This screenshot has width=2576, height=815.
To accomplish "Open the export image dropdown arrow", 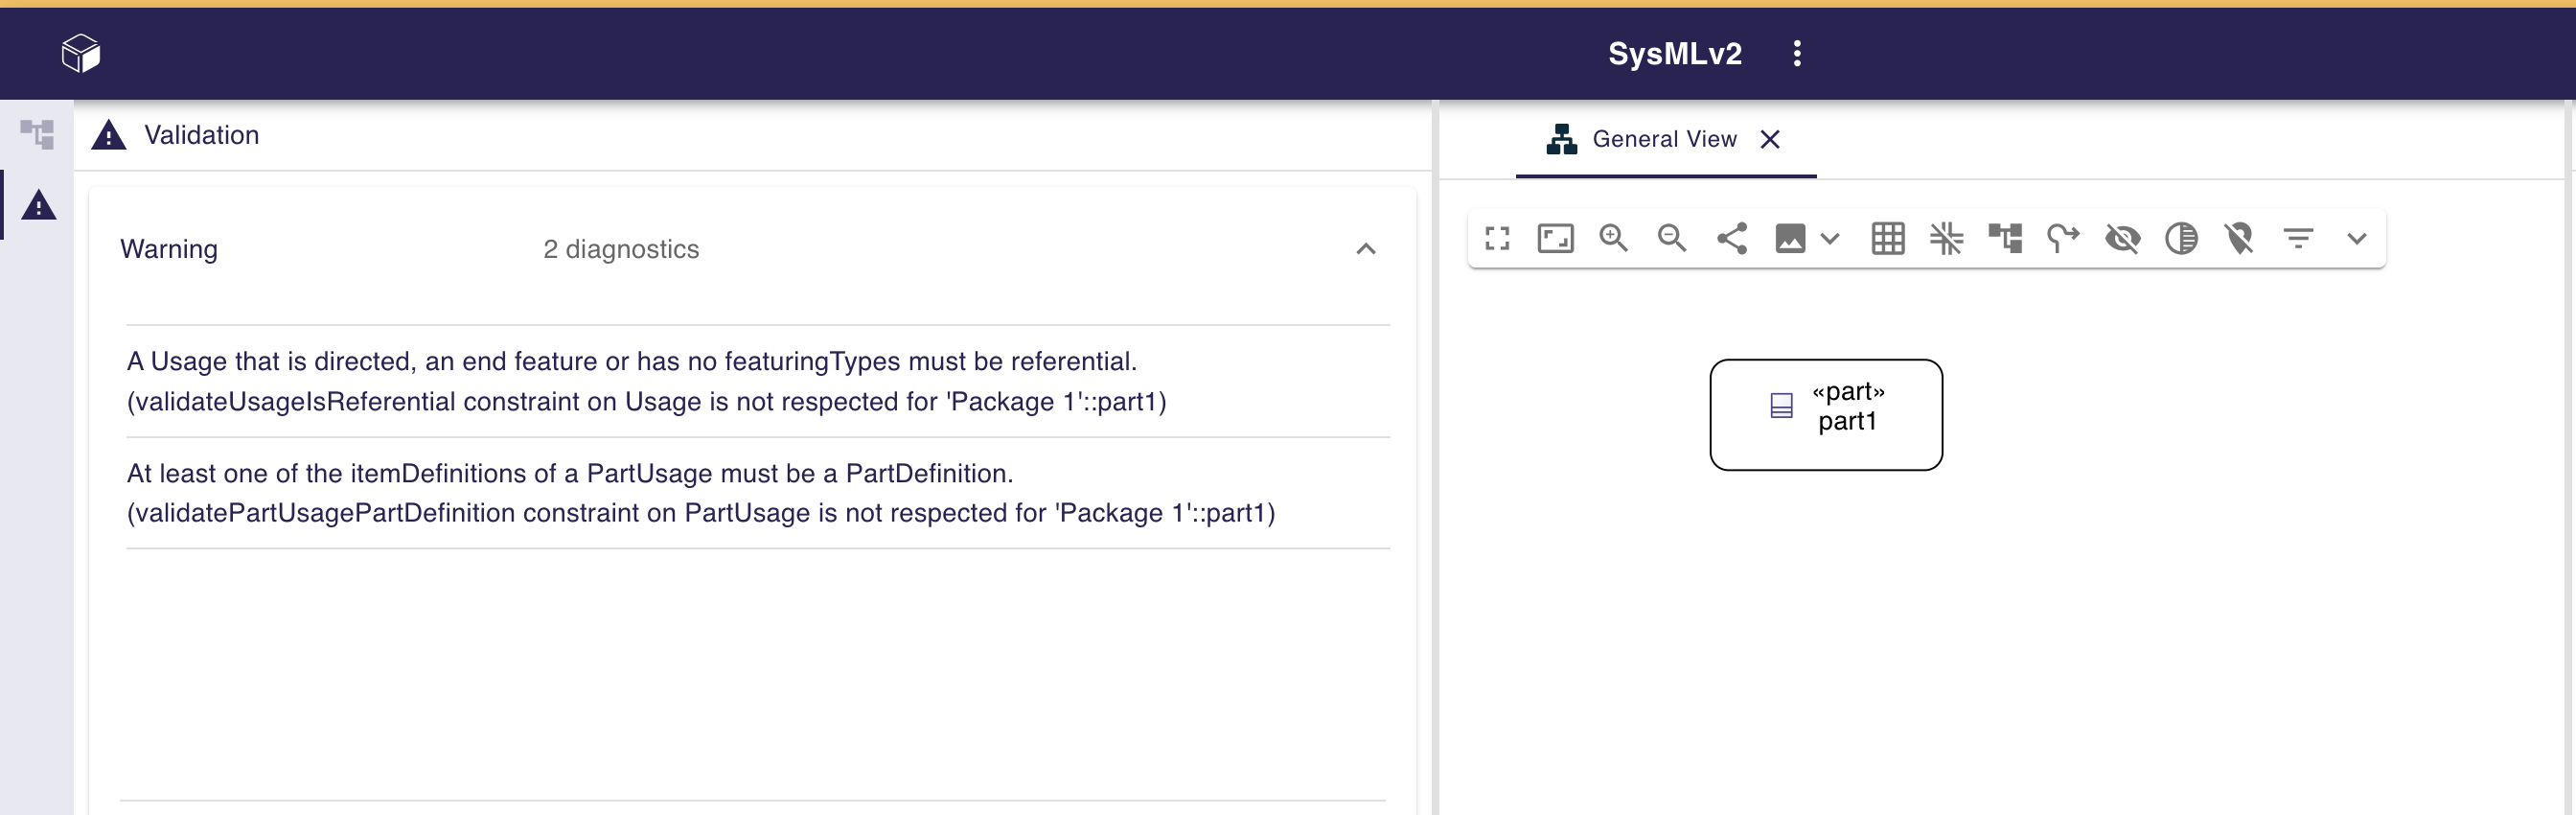I will 1829,238.
